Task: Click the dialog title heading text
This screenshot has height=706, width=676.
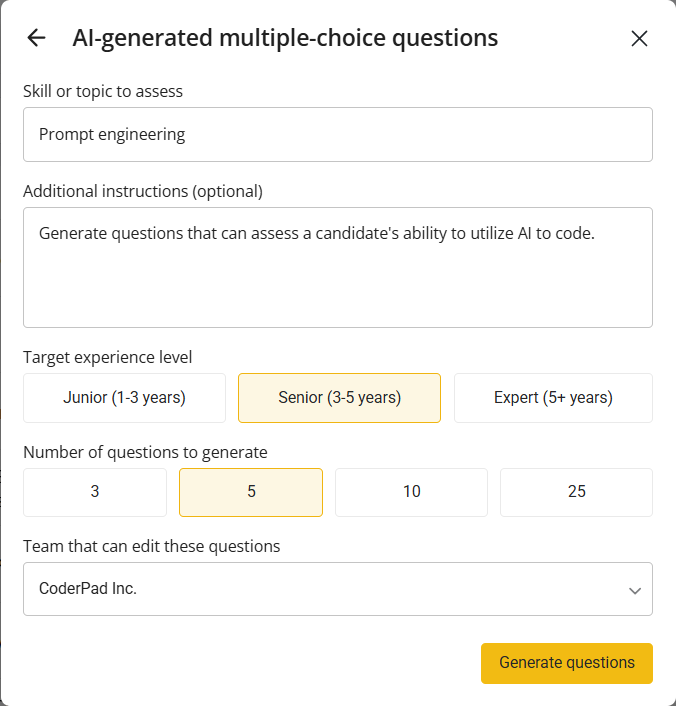Action: click(285, 39)
